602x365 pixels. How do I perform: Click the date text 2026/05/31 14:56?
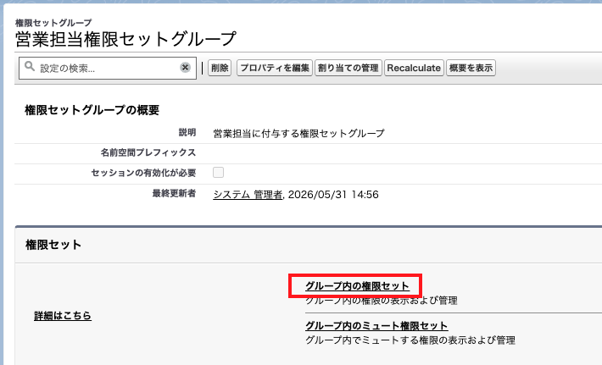[x=333, y=195]
